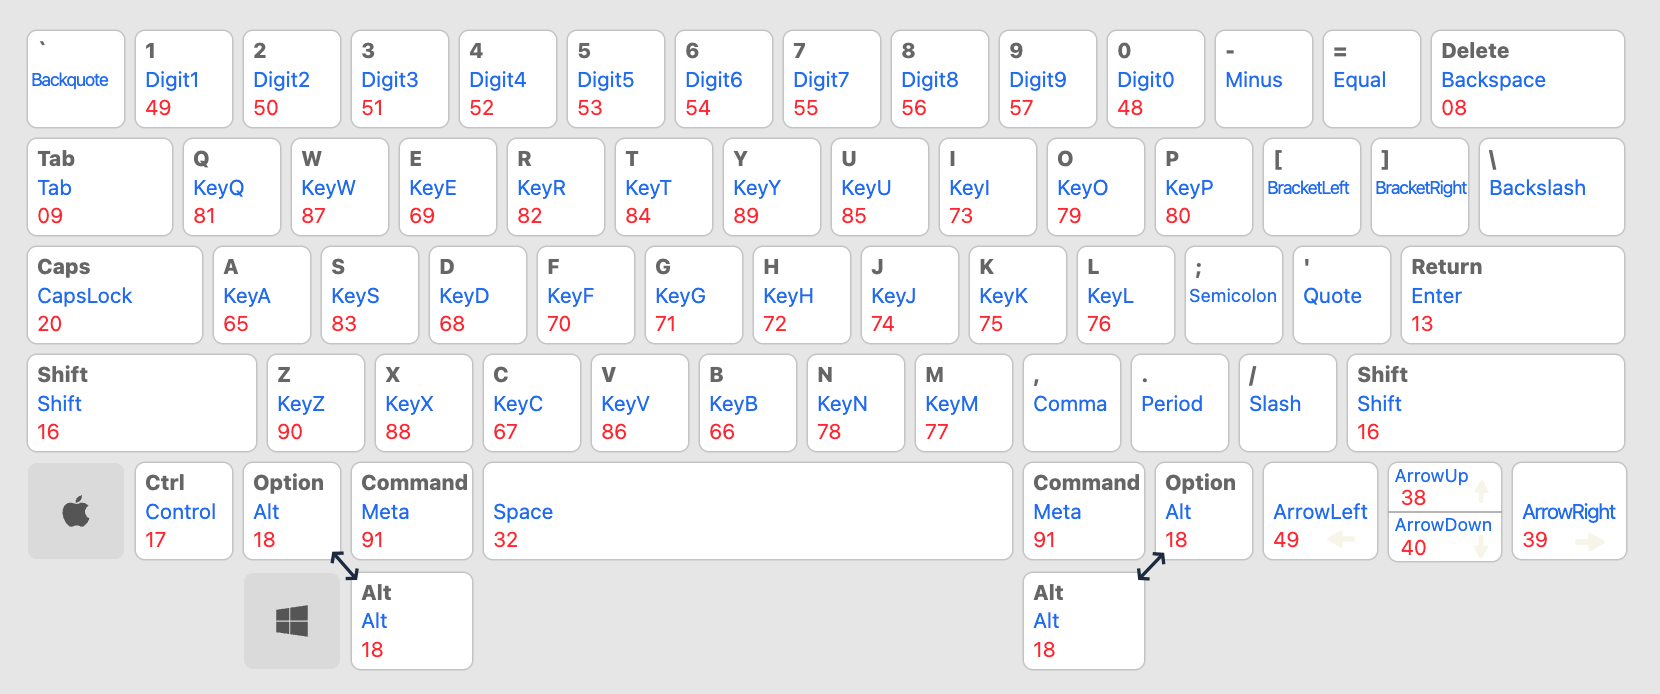1660x694 pixels.
Task: Select the Delete Backspace key
Action: pyautogui.click(x=1526, y=79)
